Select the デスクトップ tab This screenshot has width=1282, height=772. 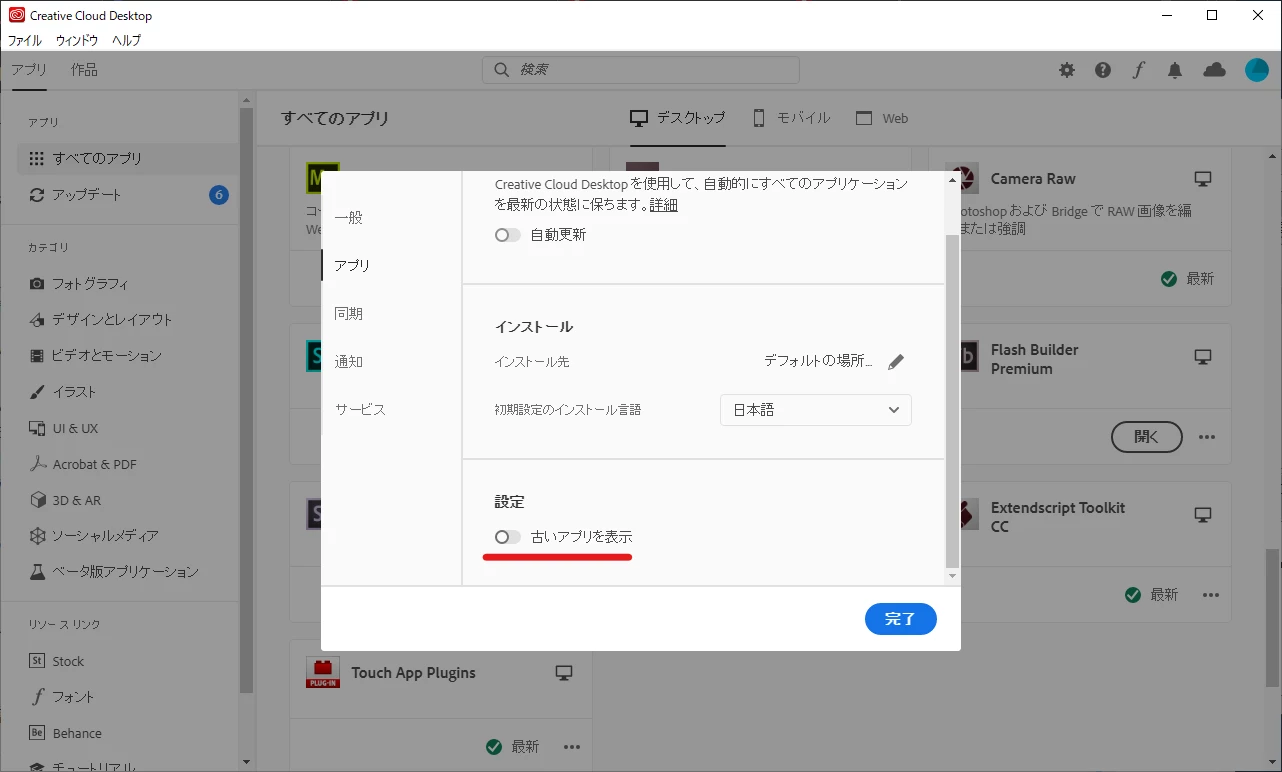pos(678,118)
